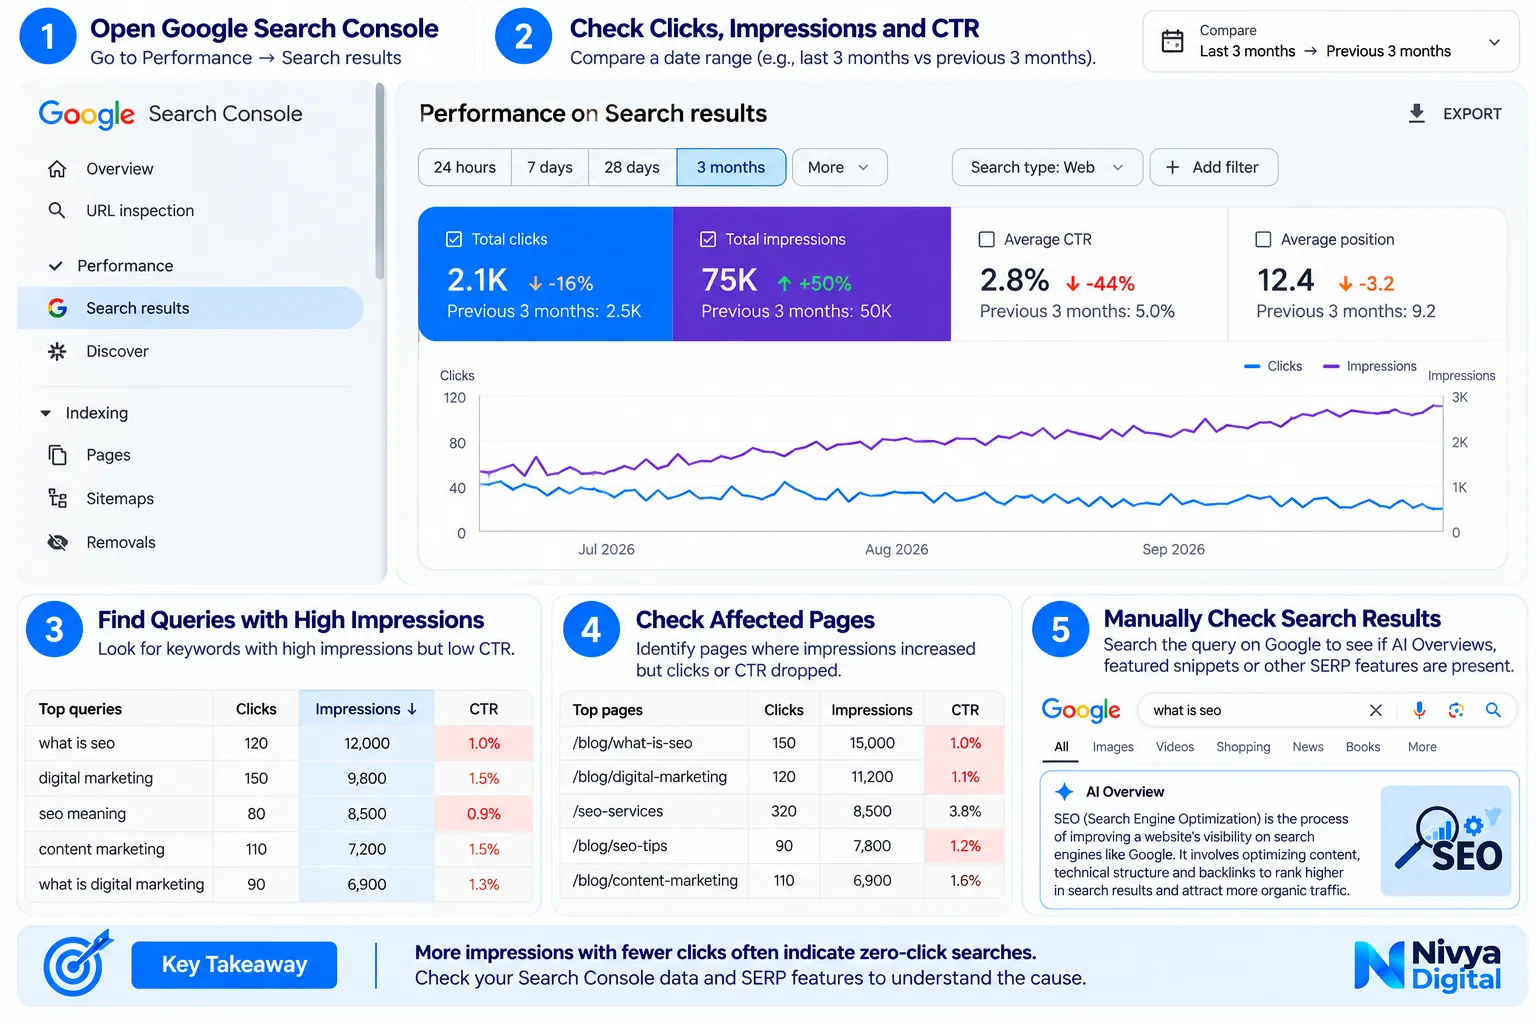Click the Impressions legend purple swatch
This screenshot has height=1024, width=1536.
pyautogui.click(x=1330, y=367)
